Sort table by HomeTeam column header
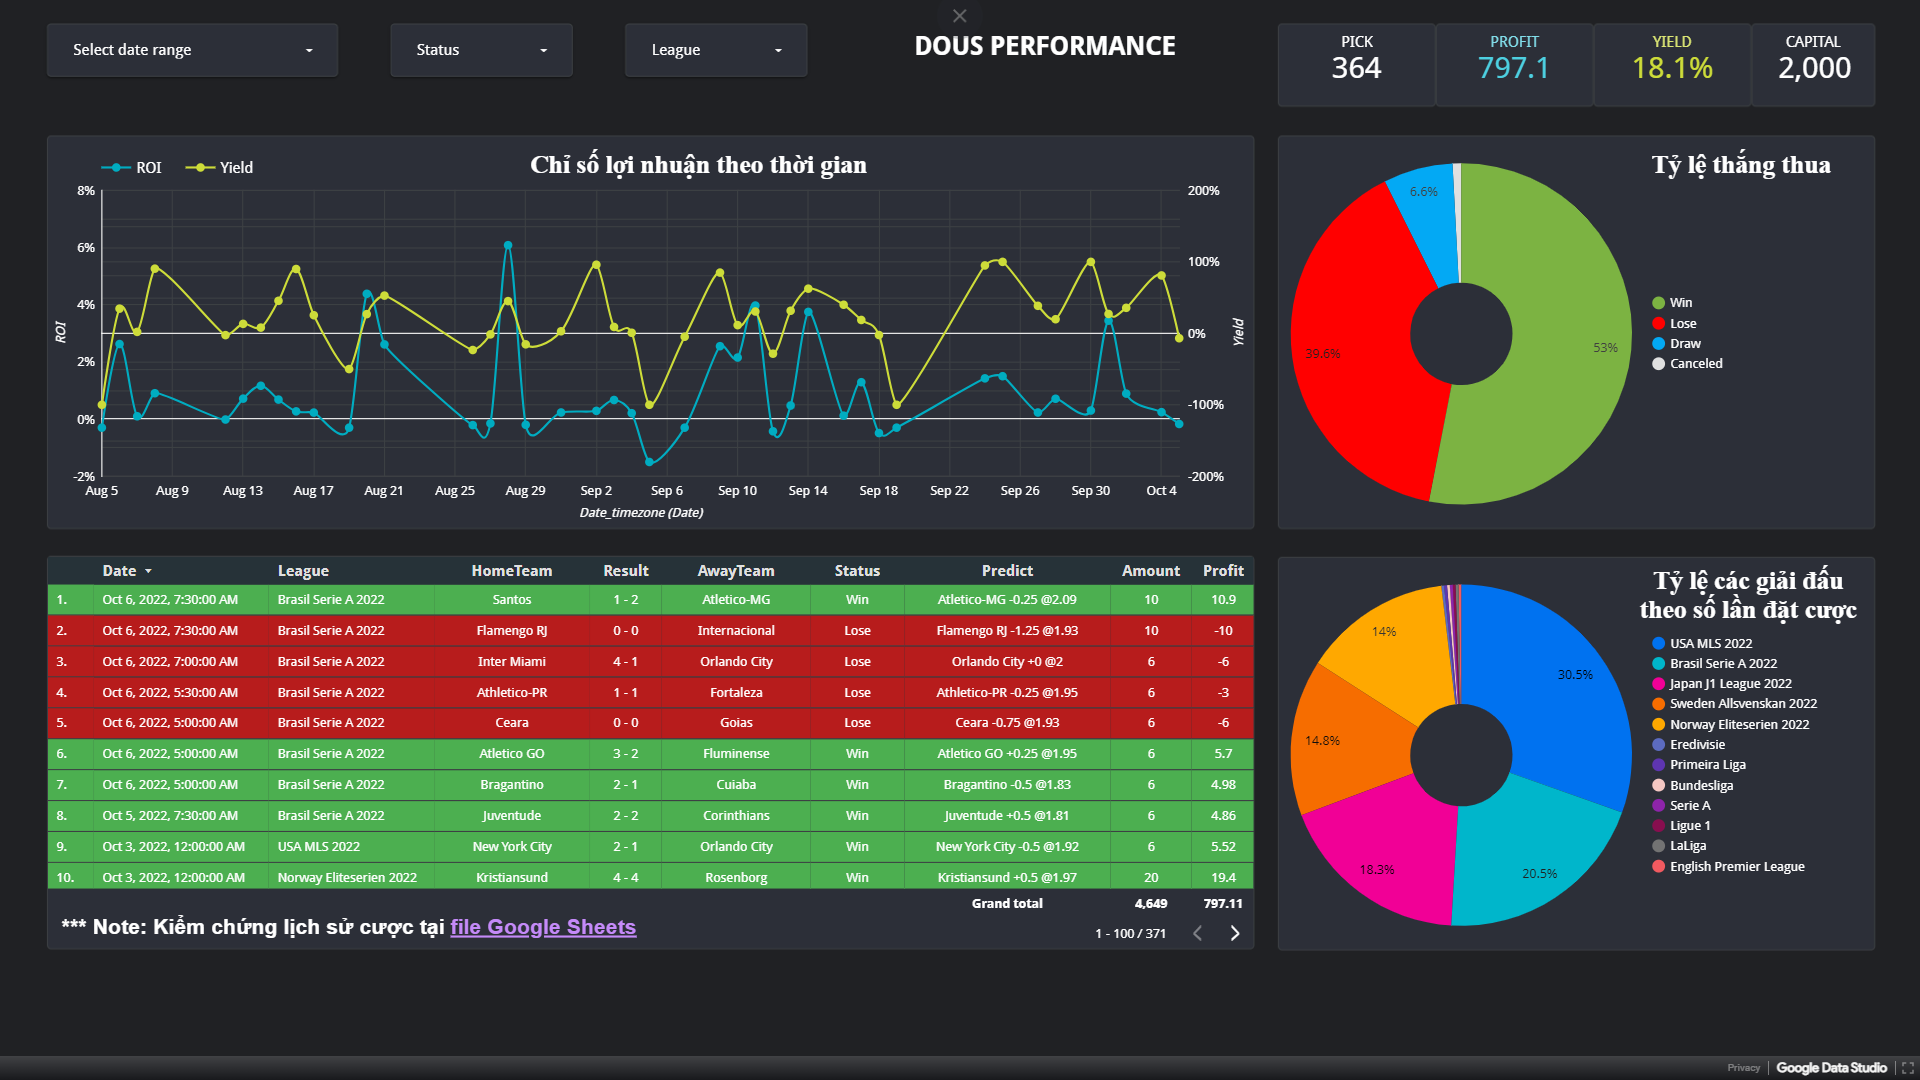This screenshot has width=1920, height=1080. pos(511,571)
